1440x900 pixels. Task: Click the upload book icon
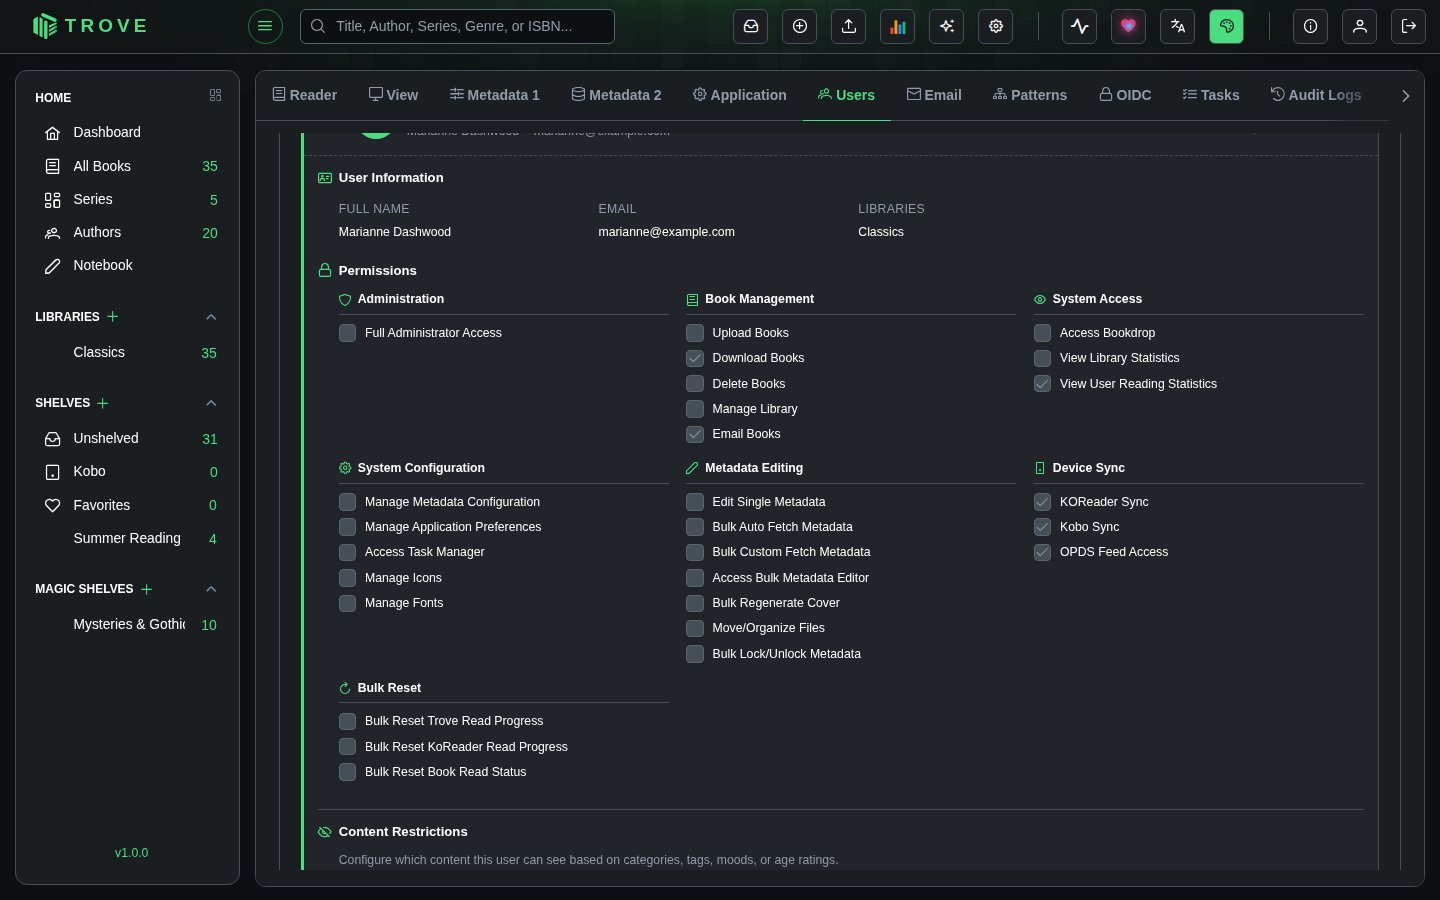pyautogui.click(x=849, y=27)
